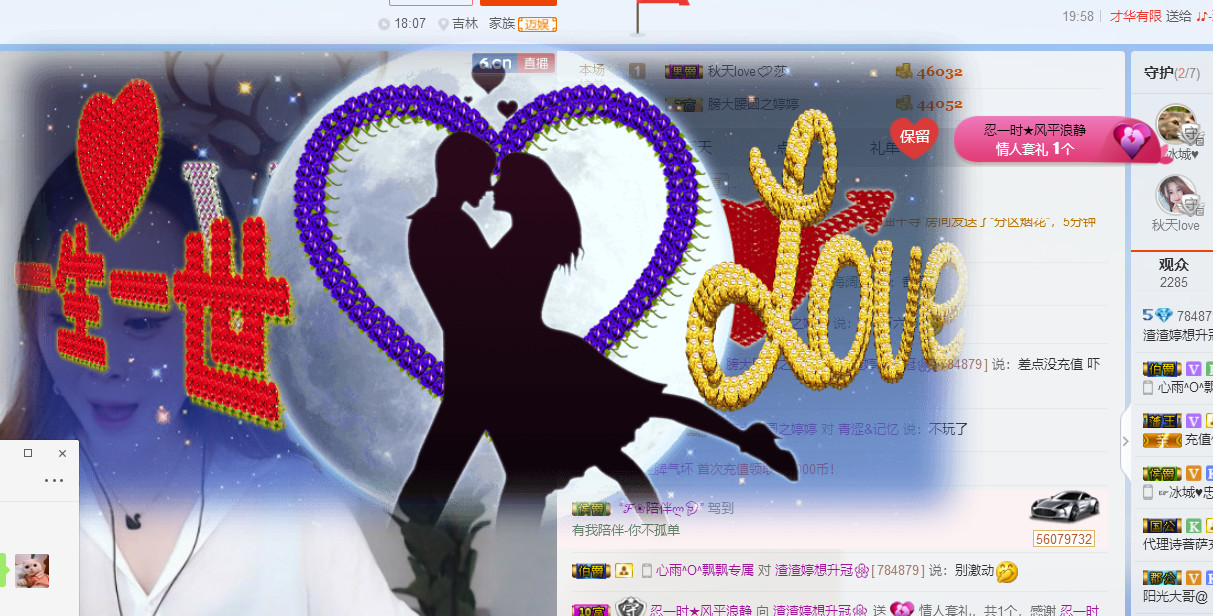Click the phone icon beside 心雨 in chat
1213x616 pixels.
pyautogui.click(x=647, y=570)
